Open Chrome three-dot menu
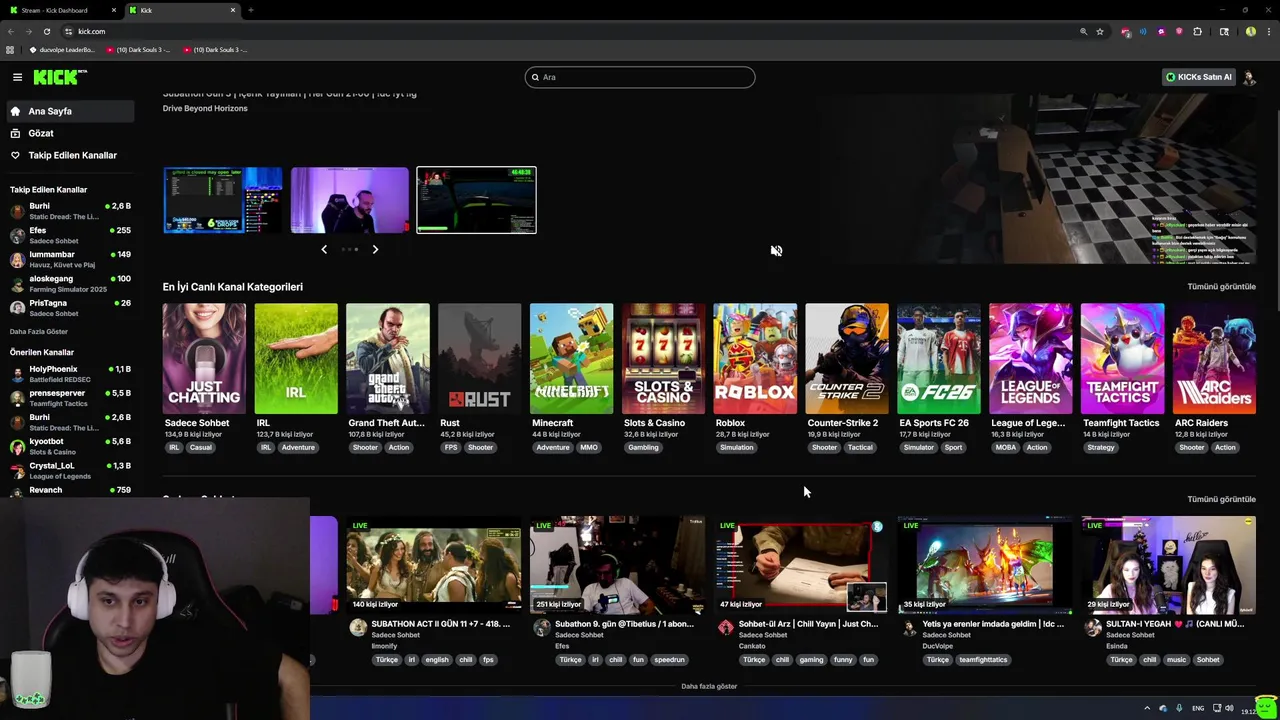 [1268, 31]
